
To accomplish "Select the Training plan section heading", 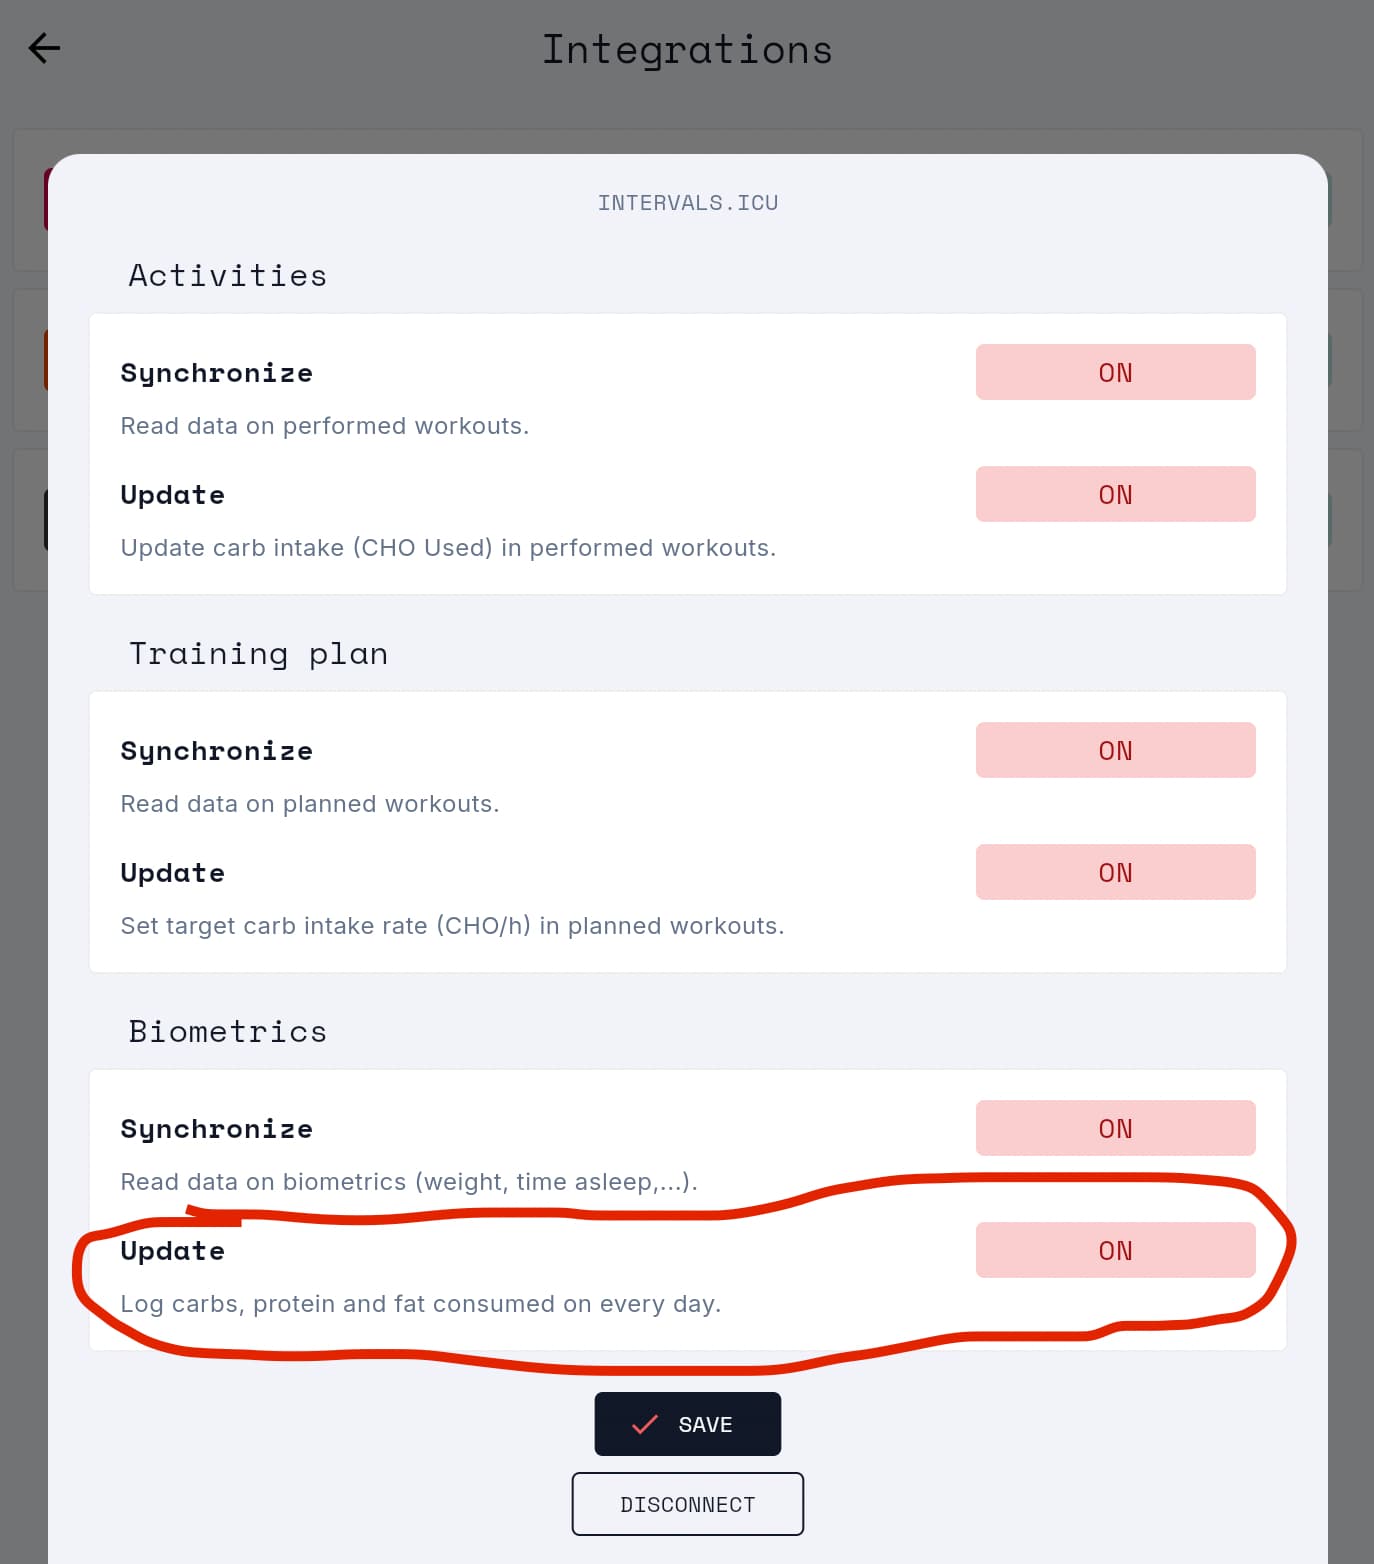I will (258, 654).
